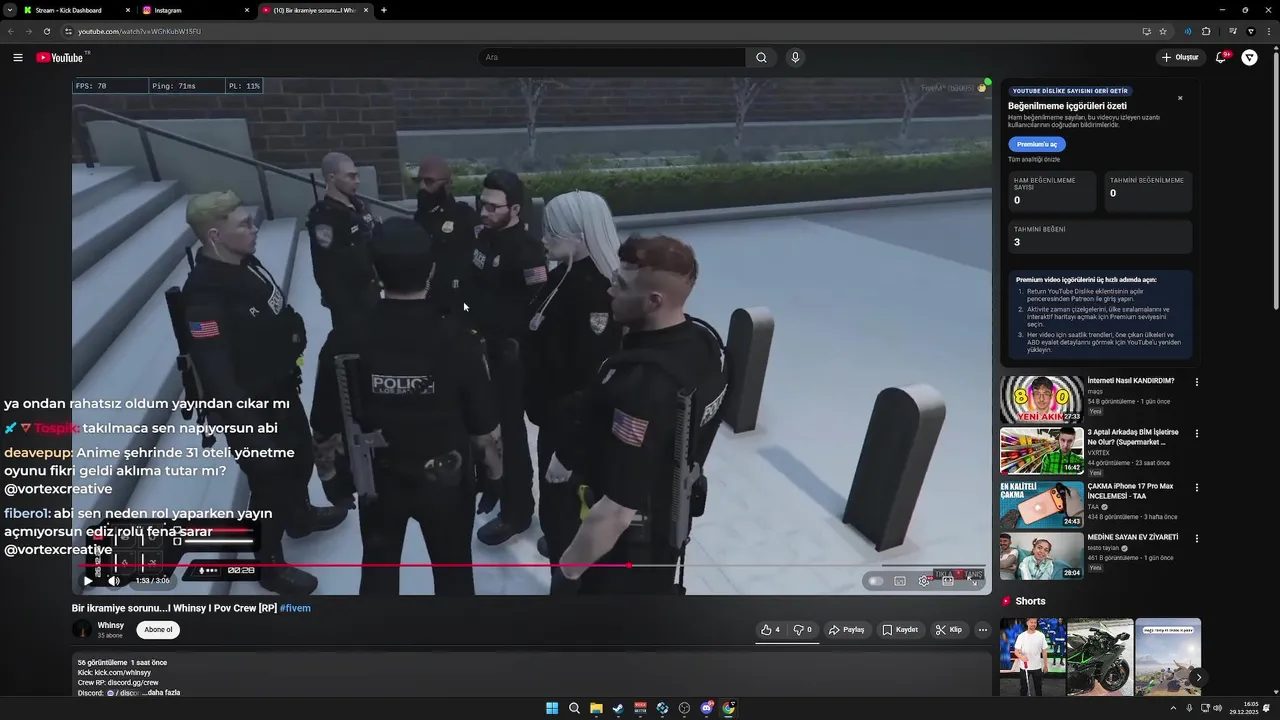This screenshot has height=720, width=1280.
Task: Click the youtube.com address bar
Action: [600, 31]
